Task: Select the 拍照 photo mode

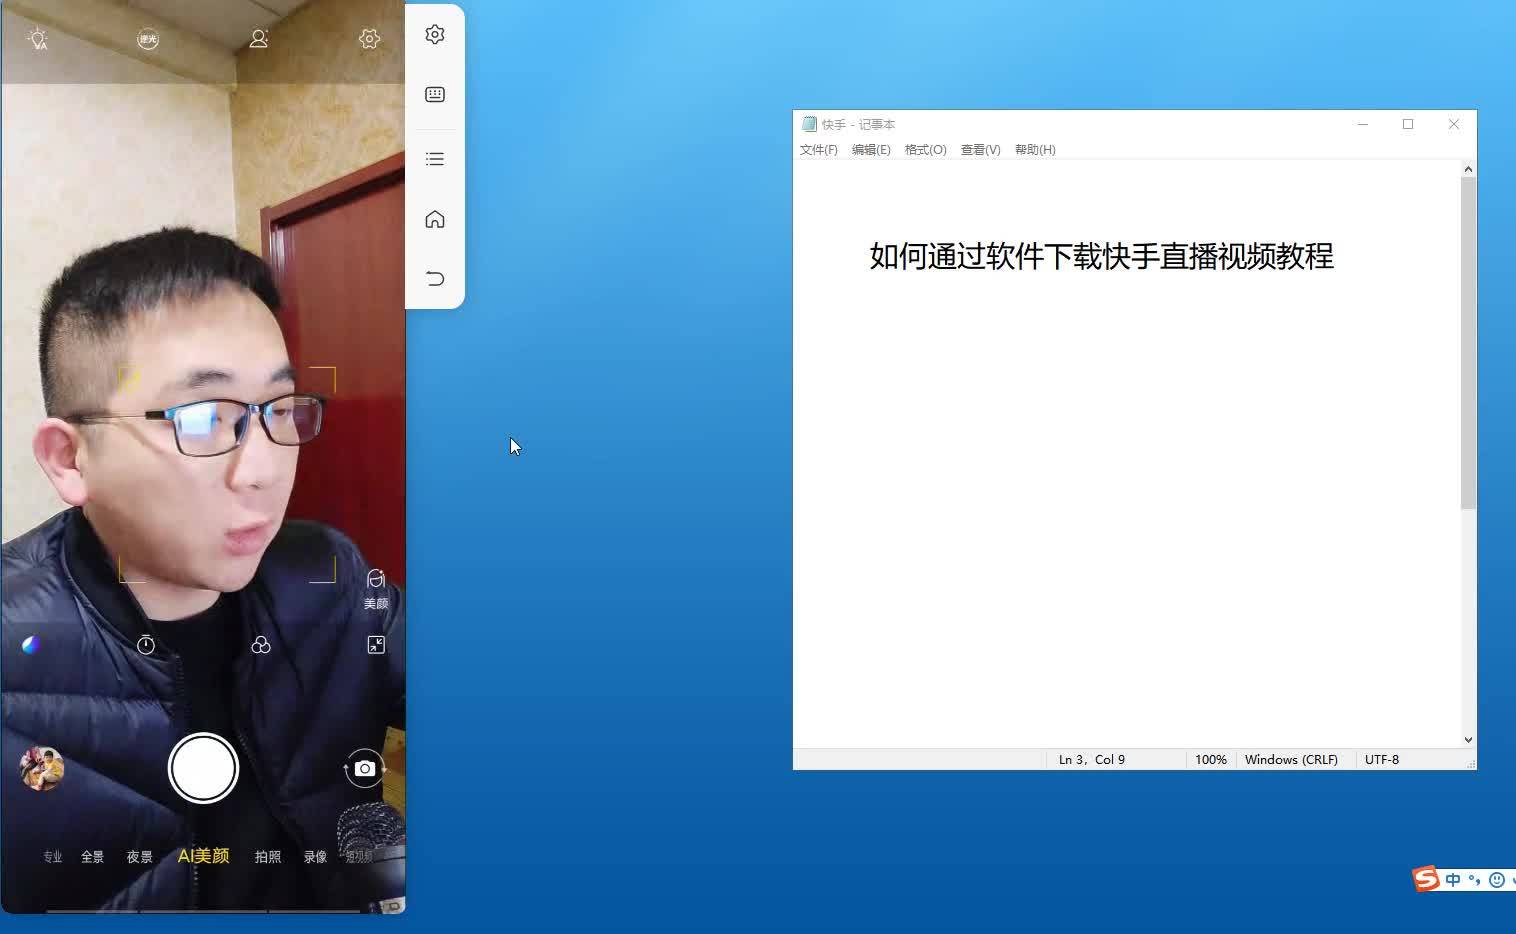Action: [x=267, y=857]
